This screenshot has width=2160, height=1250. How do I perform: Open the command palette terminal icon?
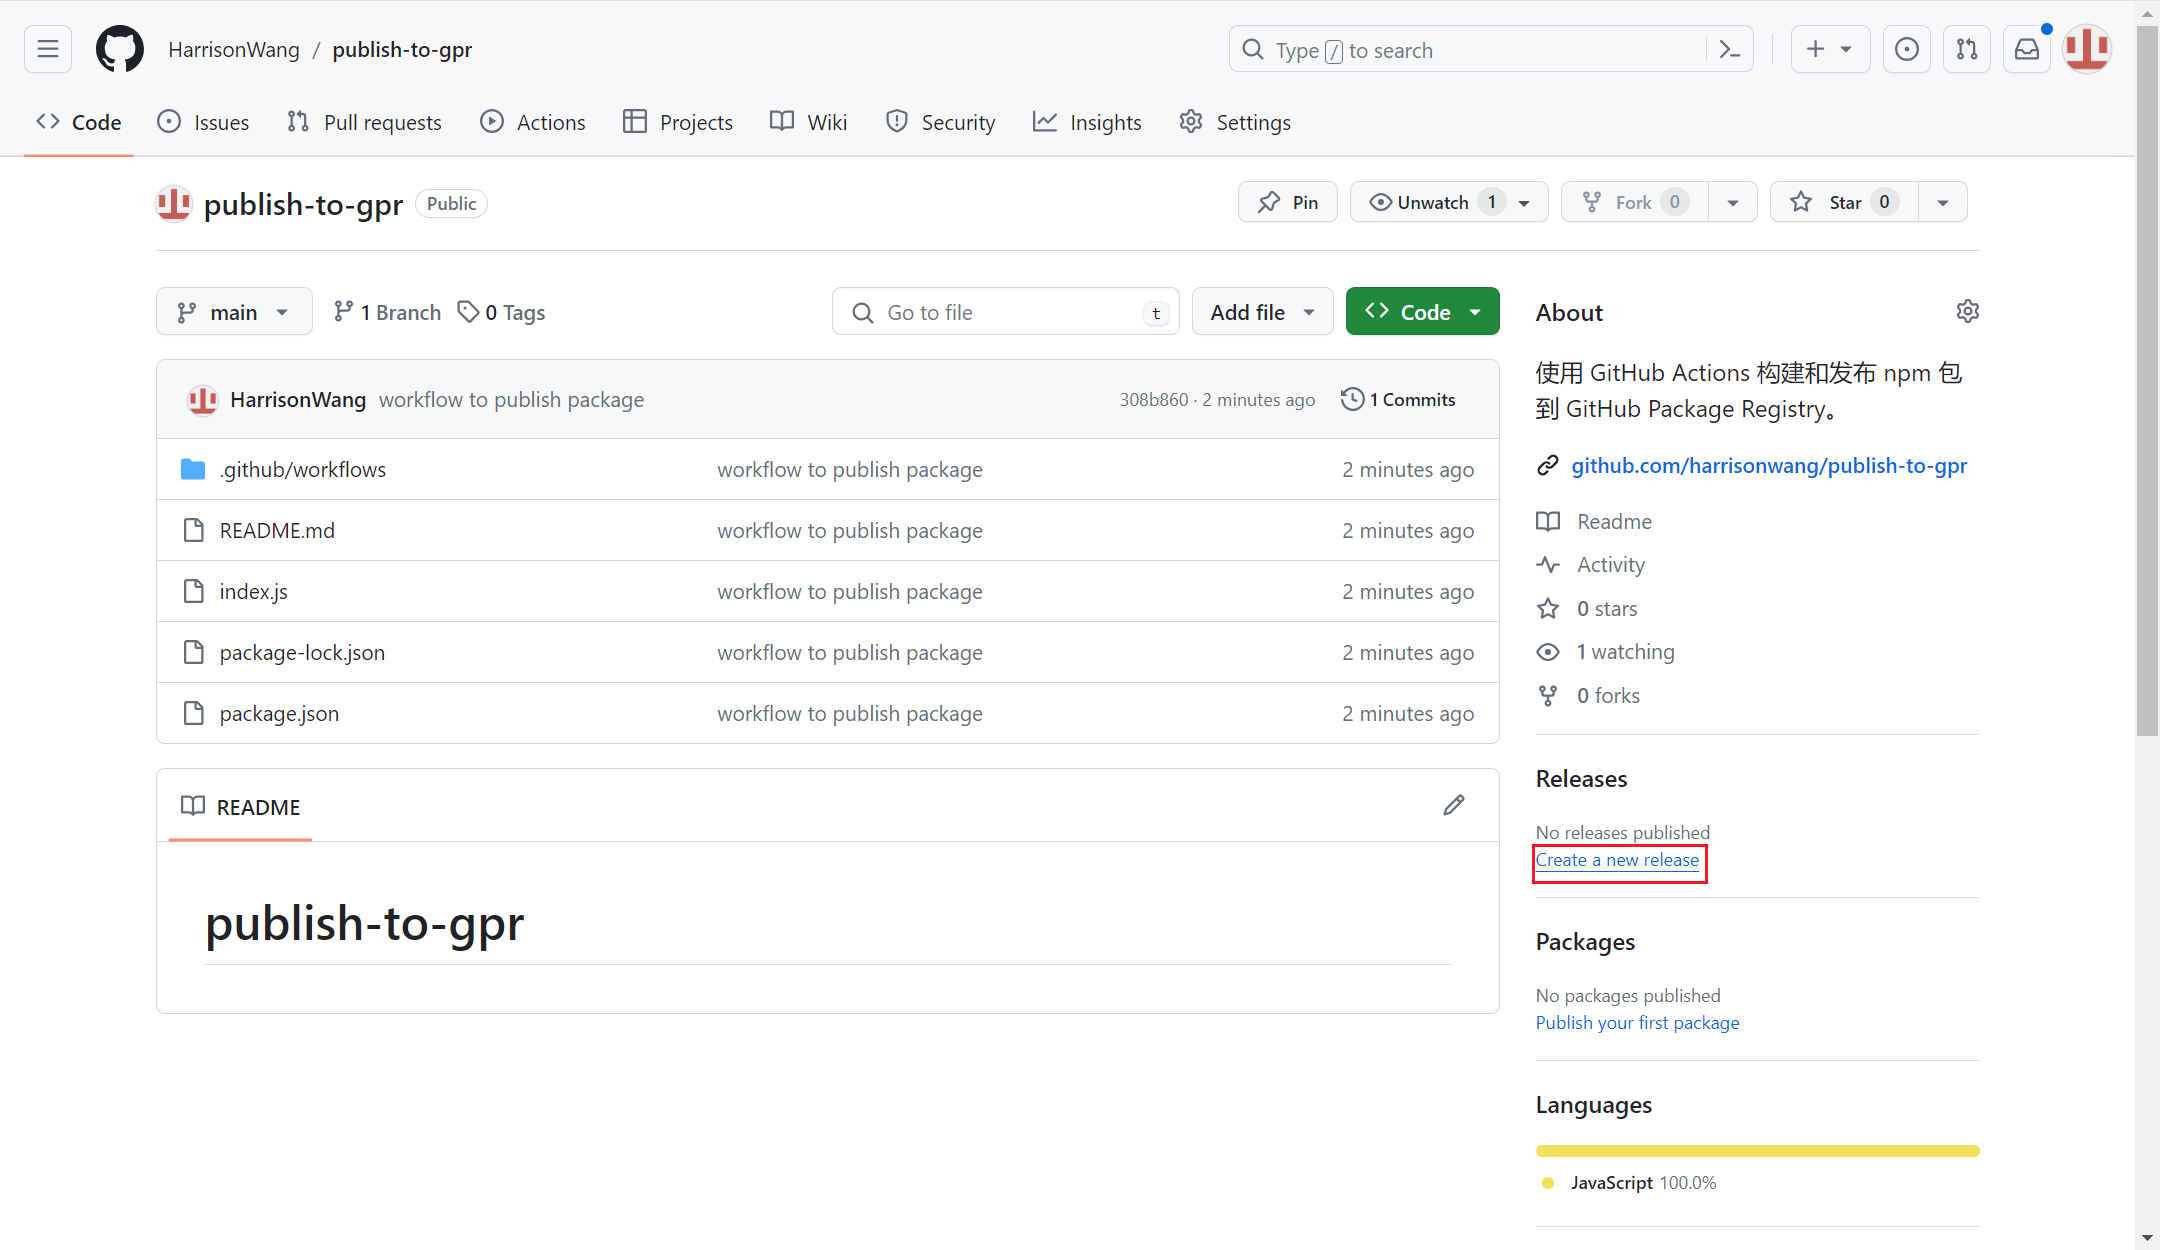(1731, 48)
